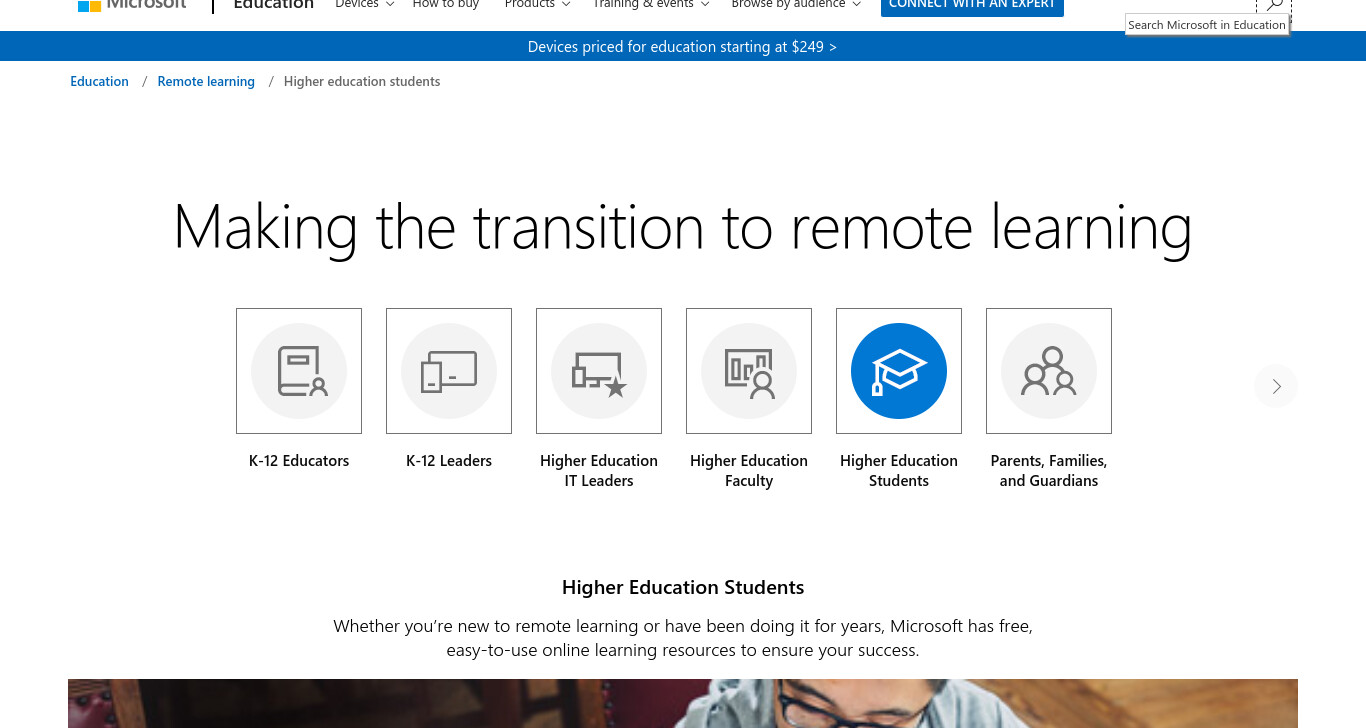Viewport: 1366px width, 728px height.
Task: Click the Education site title
Action: tap(274, 5)
